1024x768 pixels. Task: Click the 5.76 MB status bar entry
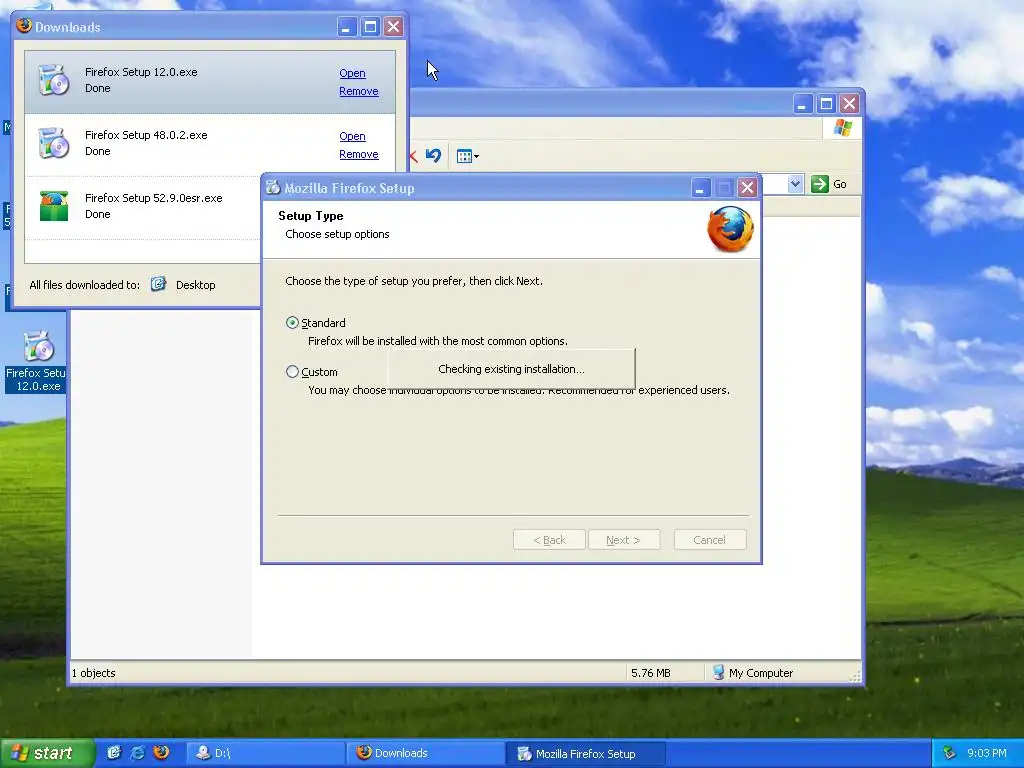(650, 673)
